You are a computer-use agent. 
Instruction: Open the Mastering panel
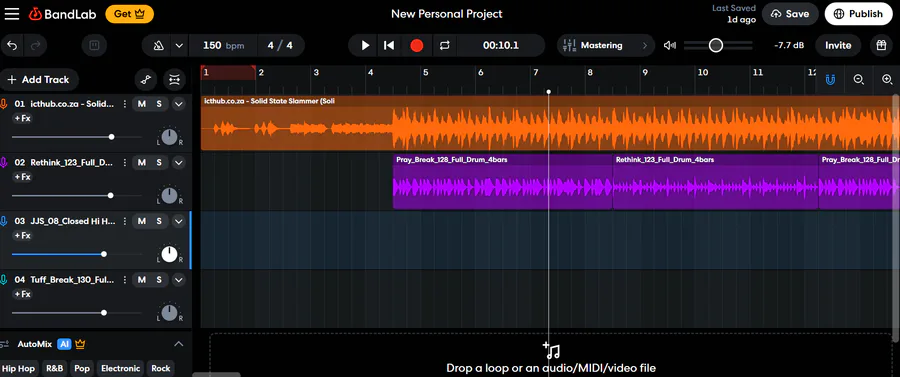[606, 45]
